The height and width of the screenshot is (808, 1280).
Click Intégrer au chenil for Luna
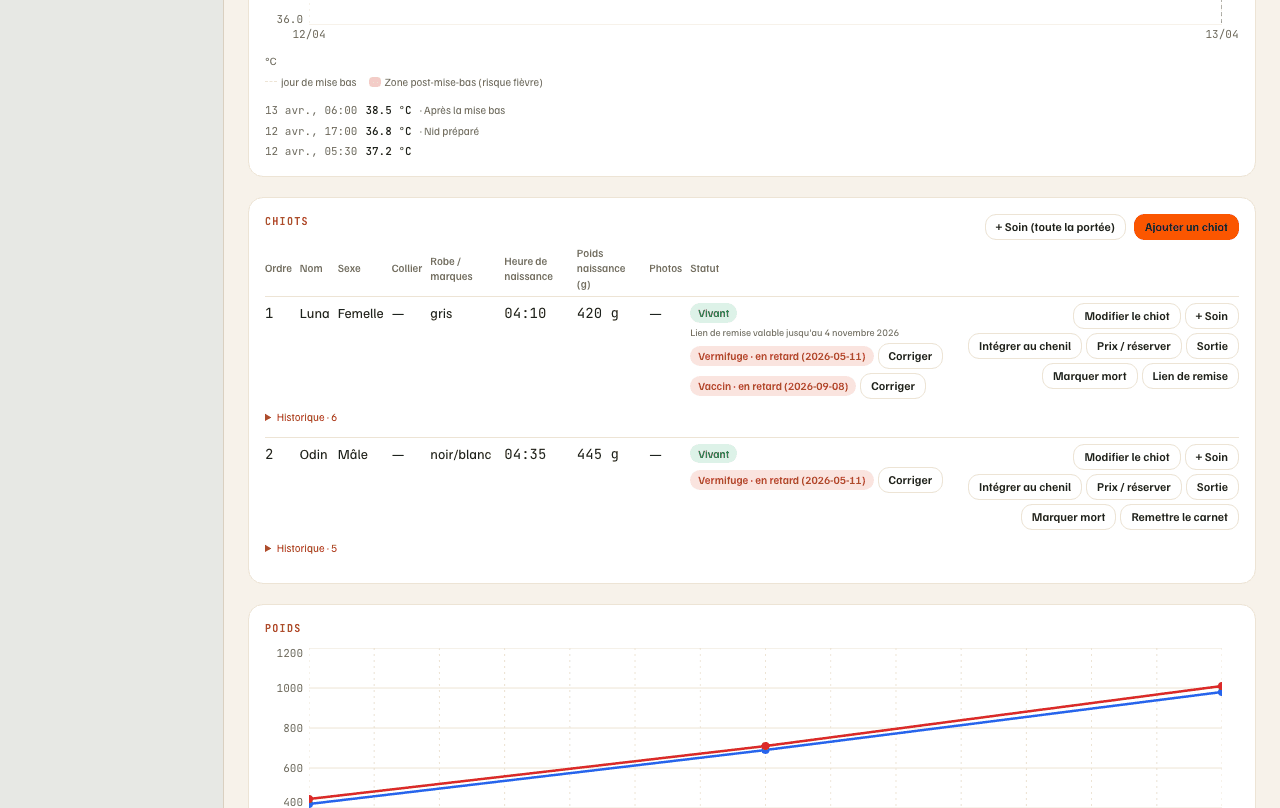1025,346
